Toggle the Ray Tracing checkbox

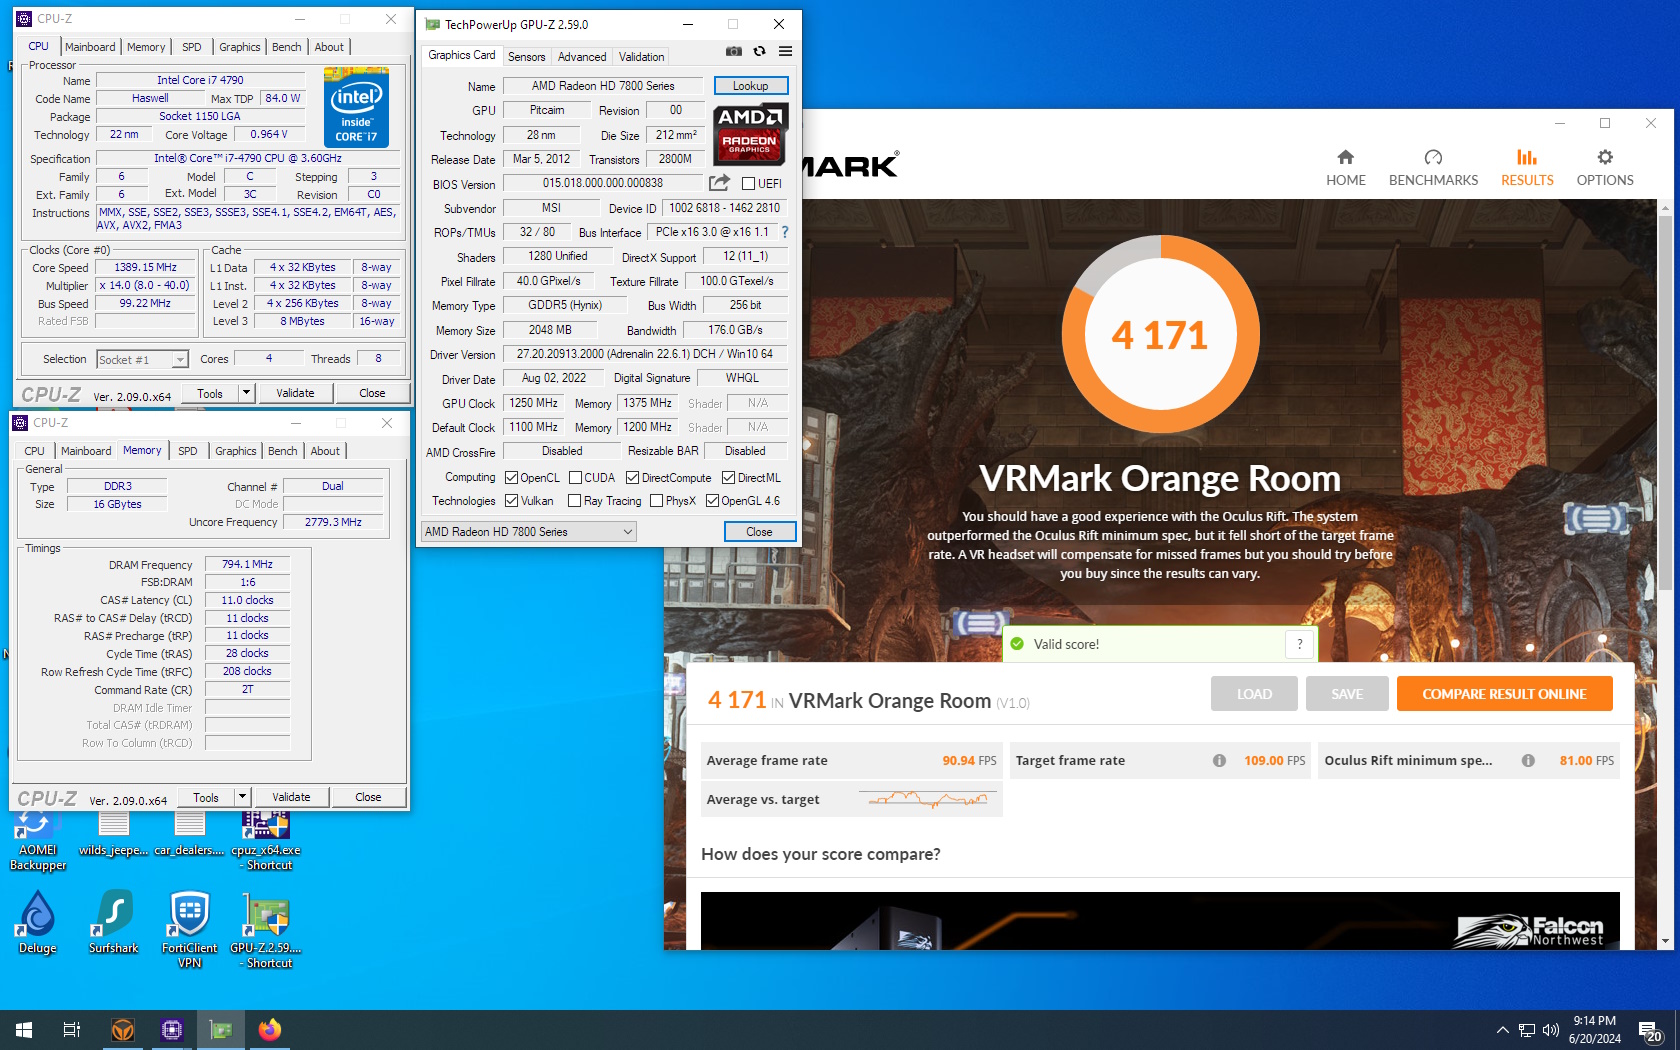[574, 501]
